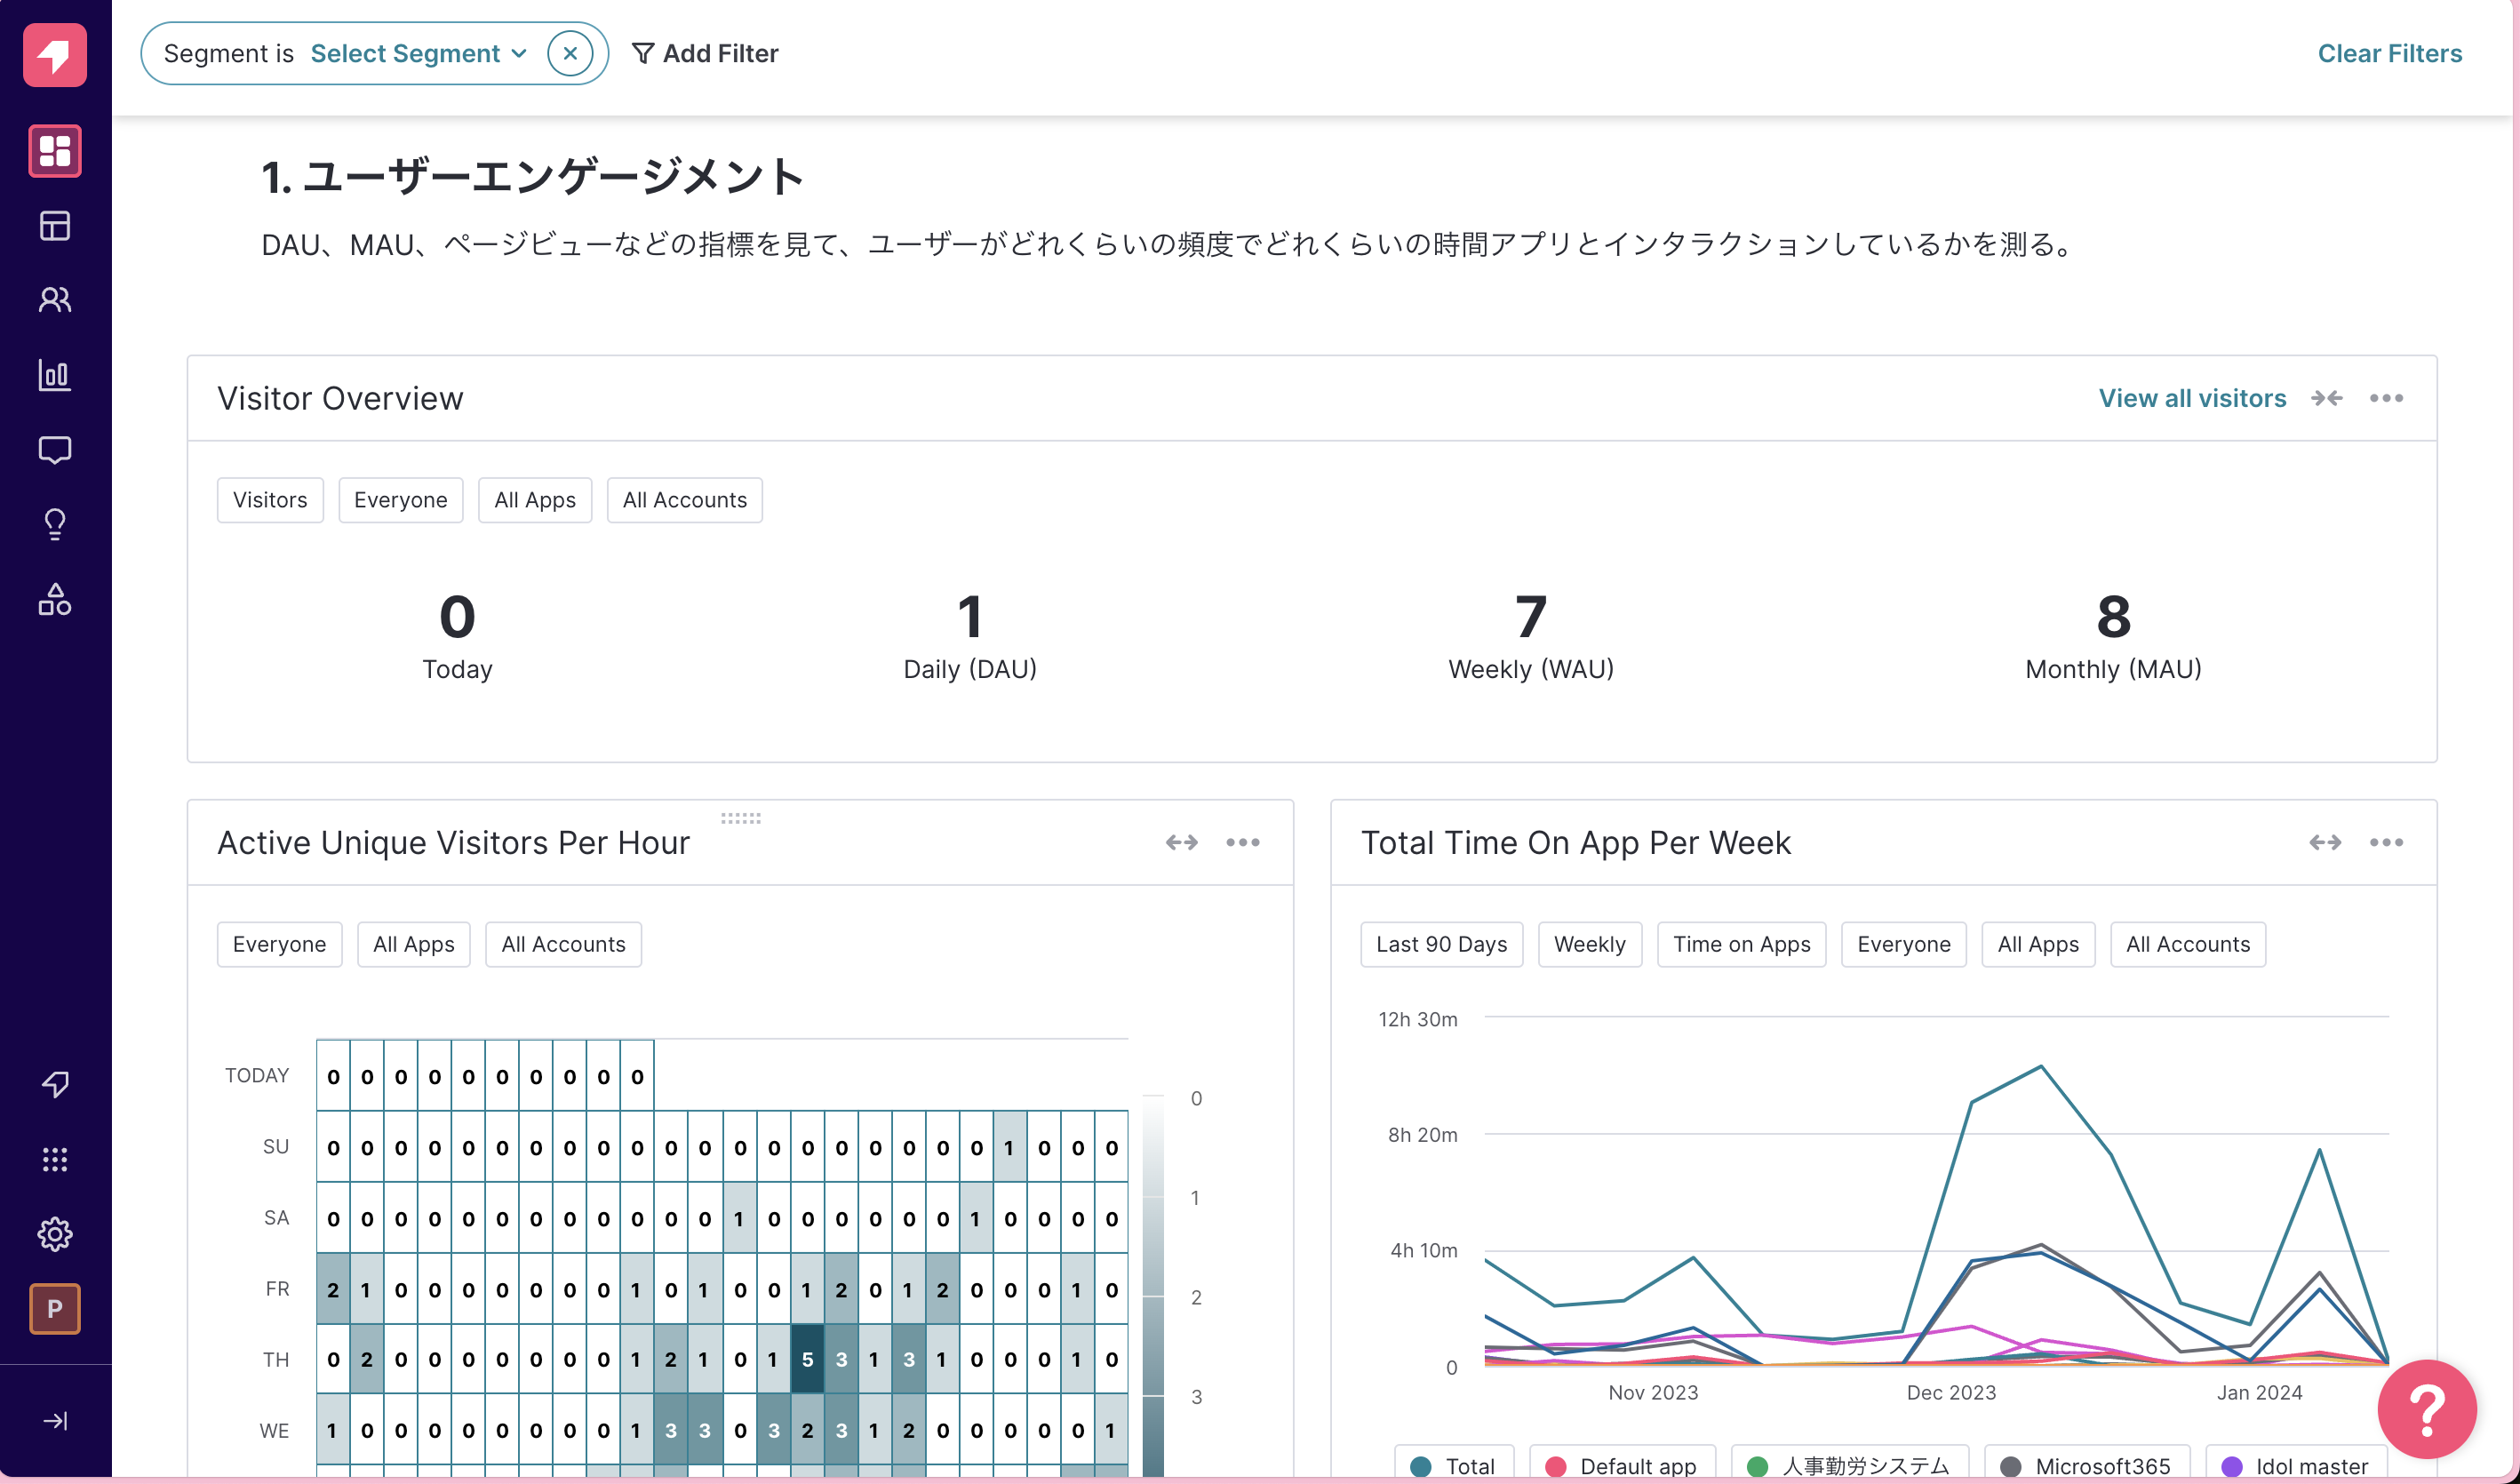
Task: Select the 'Everyone' filter on Active Unique Visitors
Action: [279, 943]
